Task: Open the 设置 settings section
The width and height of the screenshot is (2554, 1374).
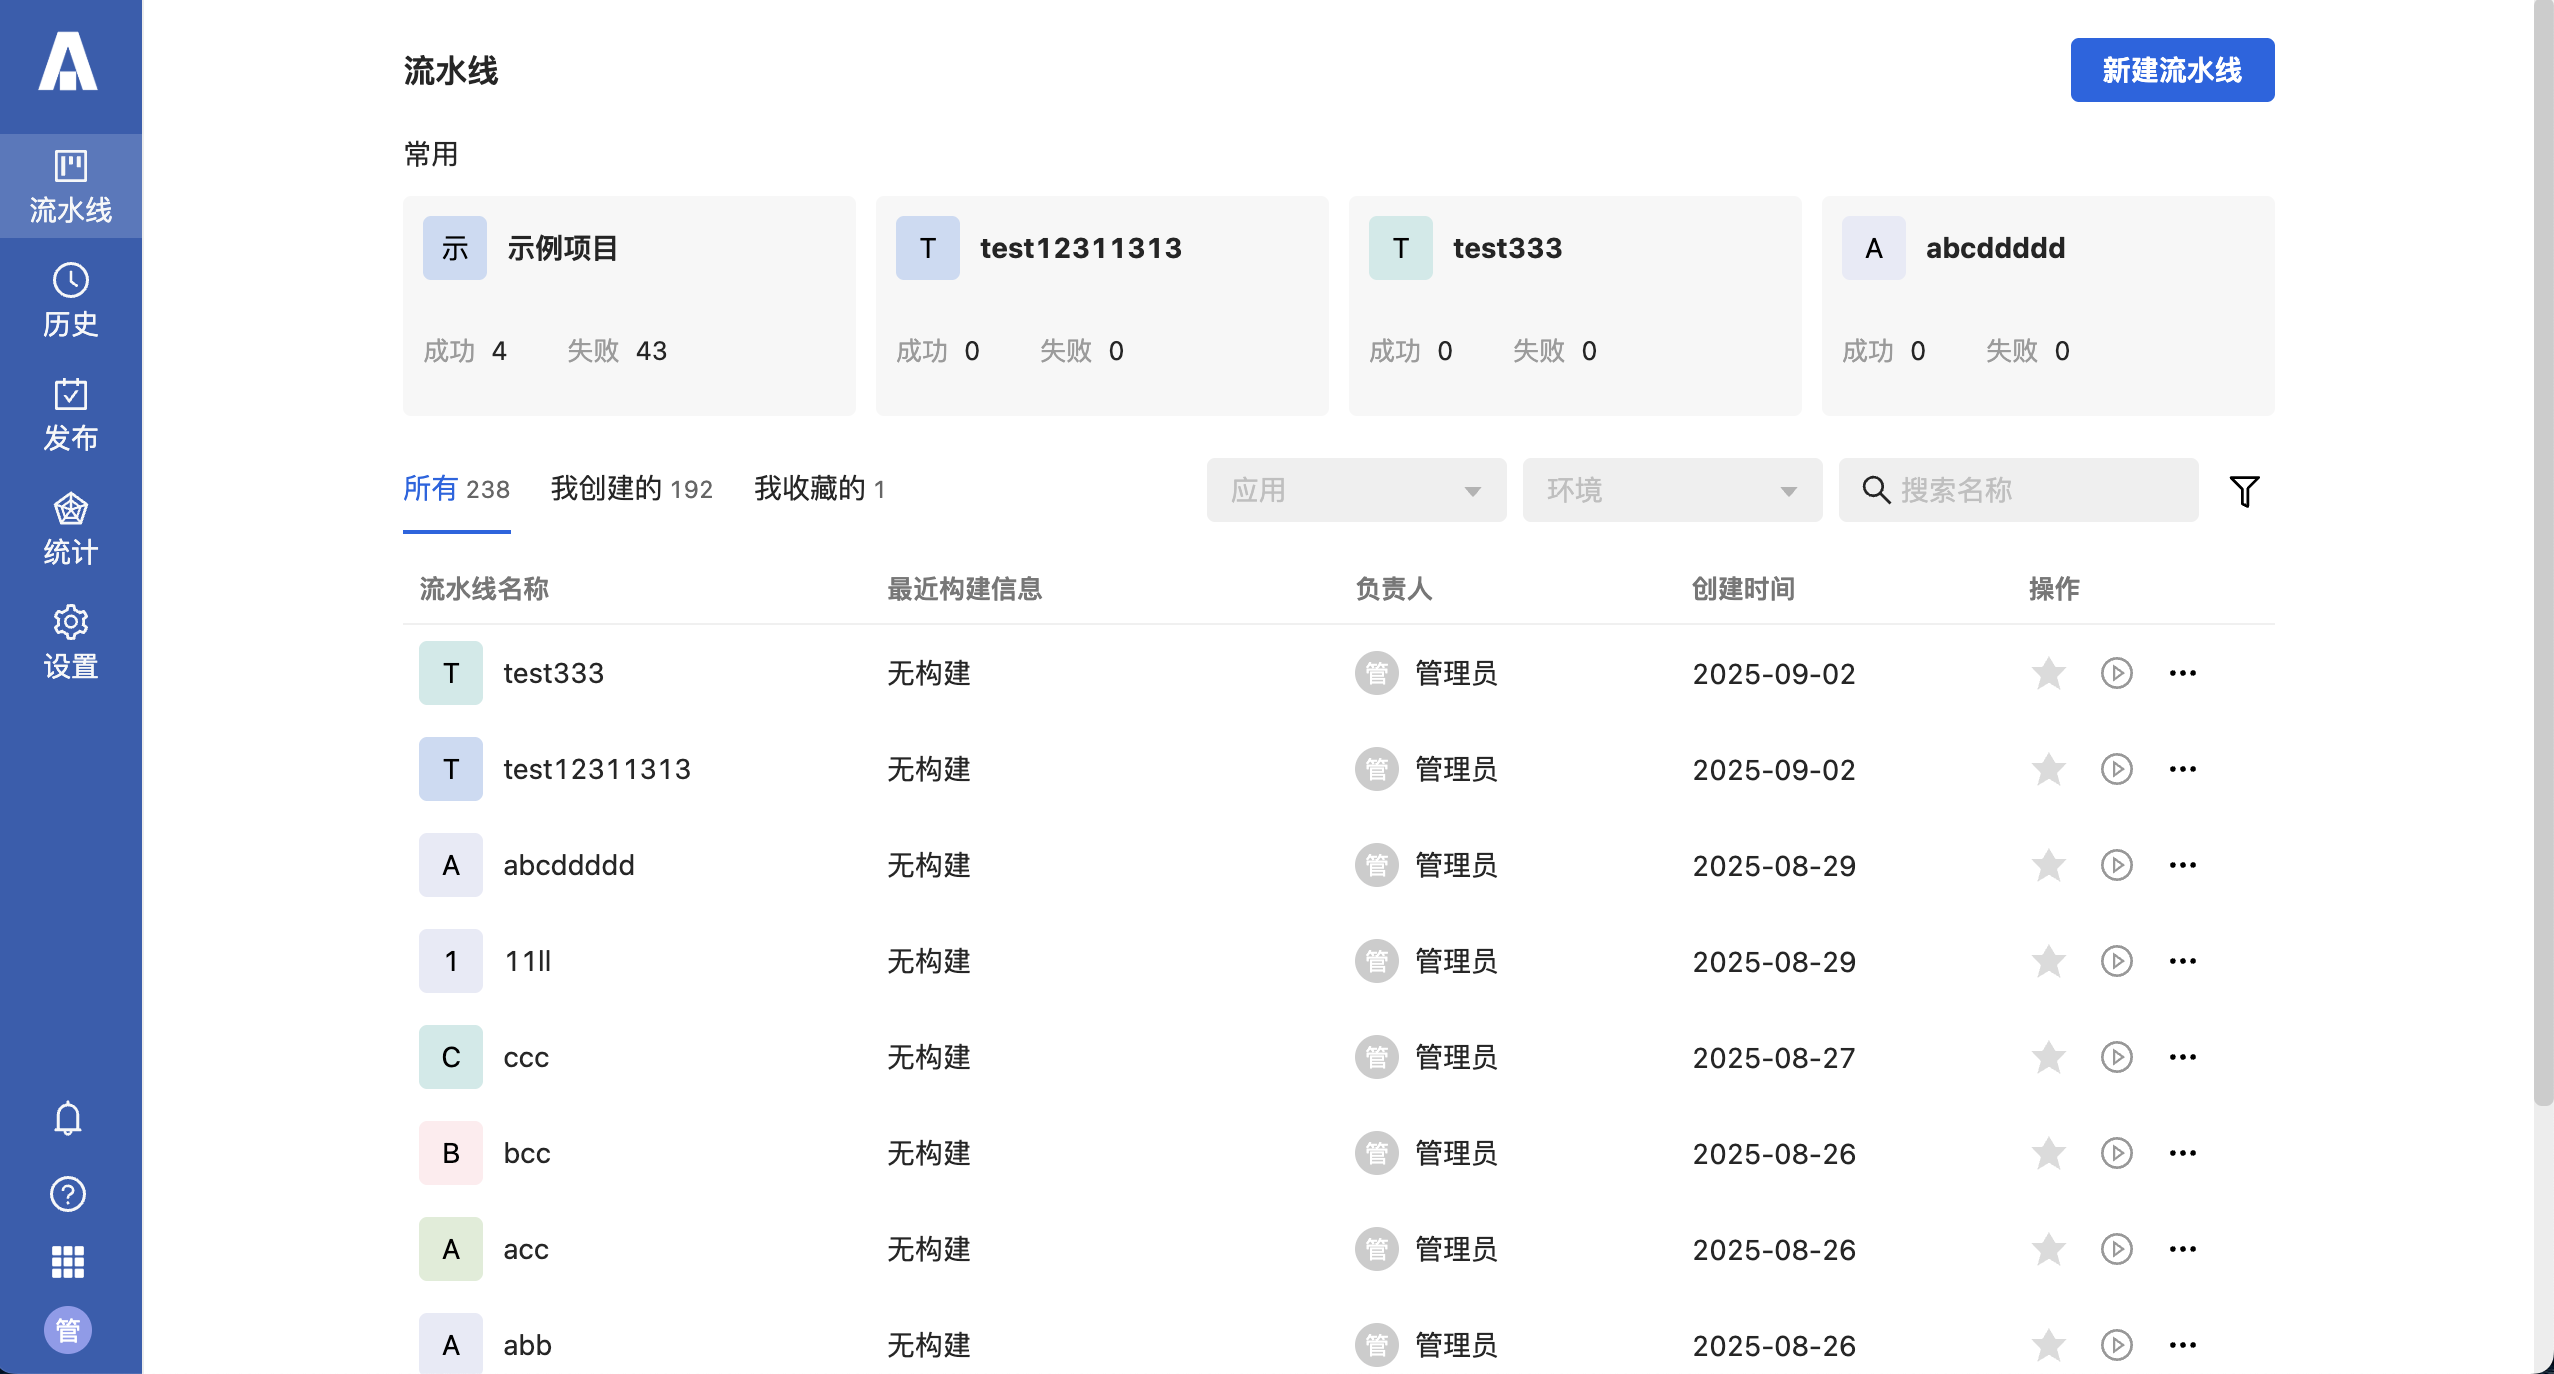Action: point(70,642)
